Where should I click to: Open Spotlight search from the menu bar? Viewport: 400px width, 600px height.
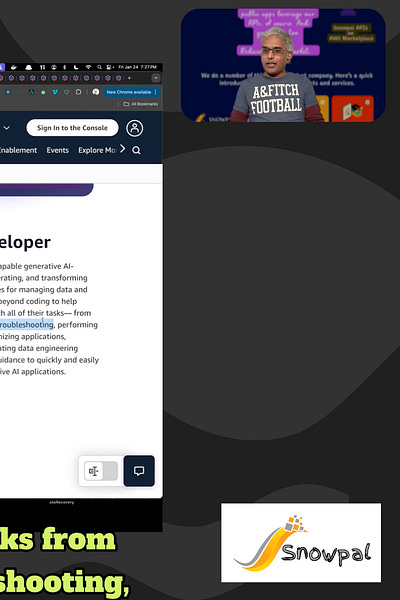100,67
